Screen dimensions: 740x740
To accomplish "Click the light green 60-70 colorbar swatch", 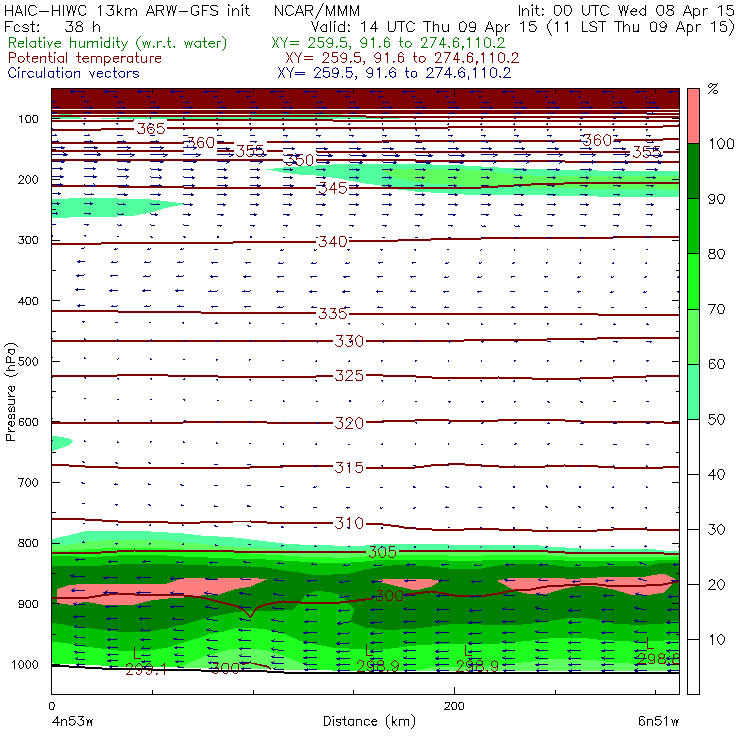I will (x=693, y=336).
